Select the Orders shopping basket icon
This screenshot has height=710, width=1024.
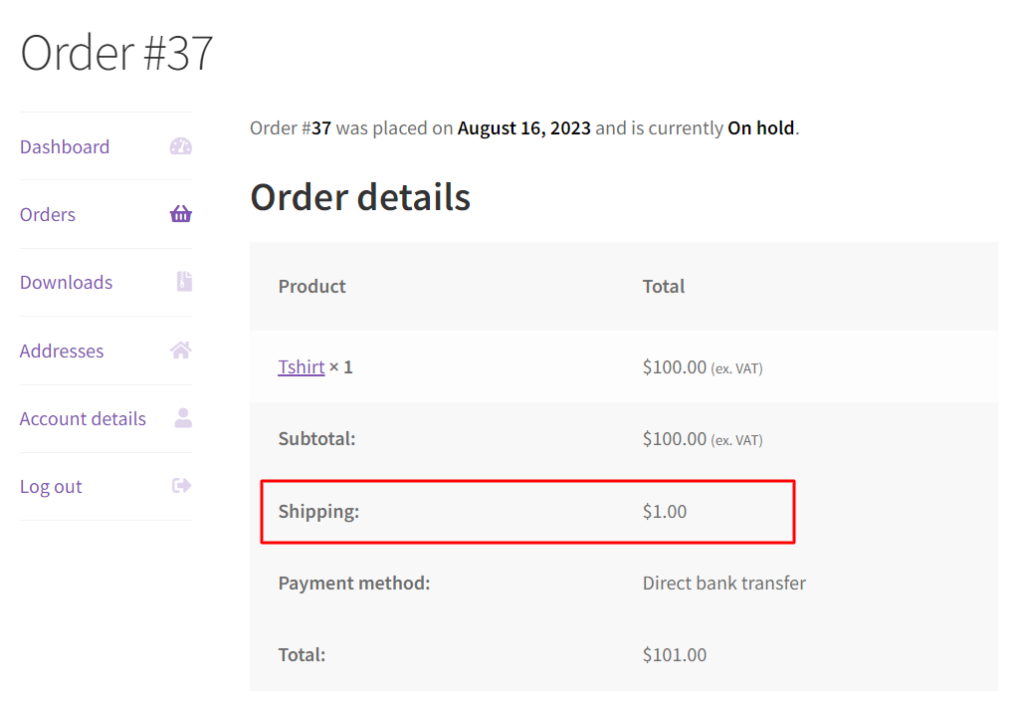click(180, 214)
